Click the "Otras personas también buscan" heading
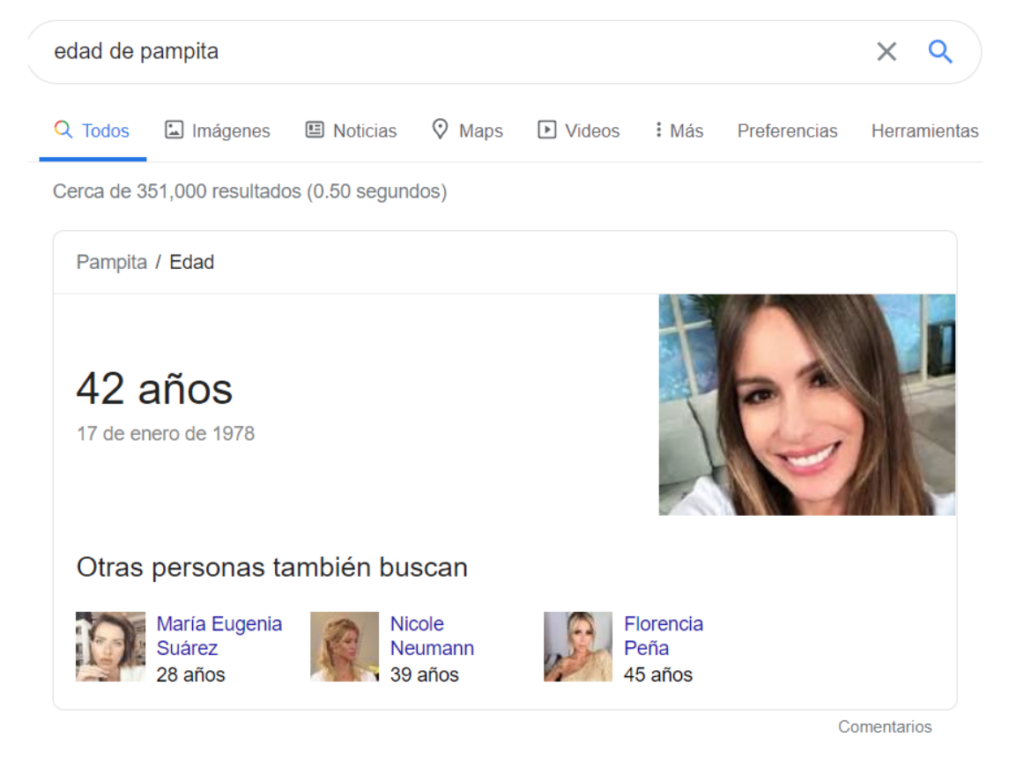The image size is (1024, 760). click(272, 567)
